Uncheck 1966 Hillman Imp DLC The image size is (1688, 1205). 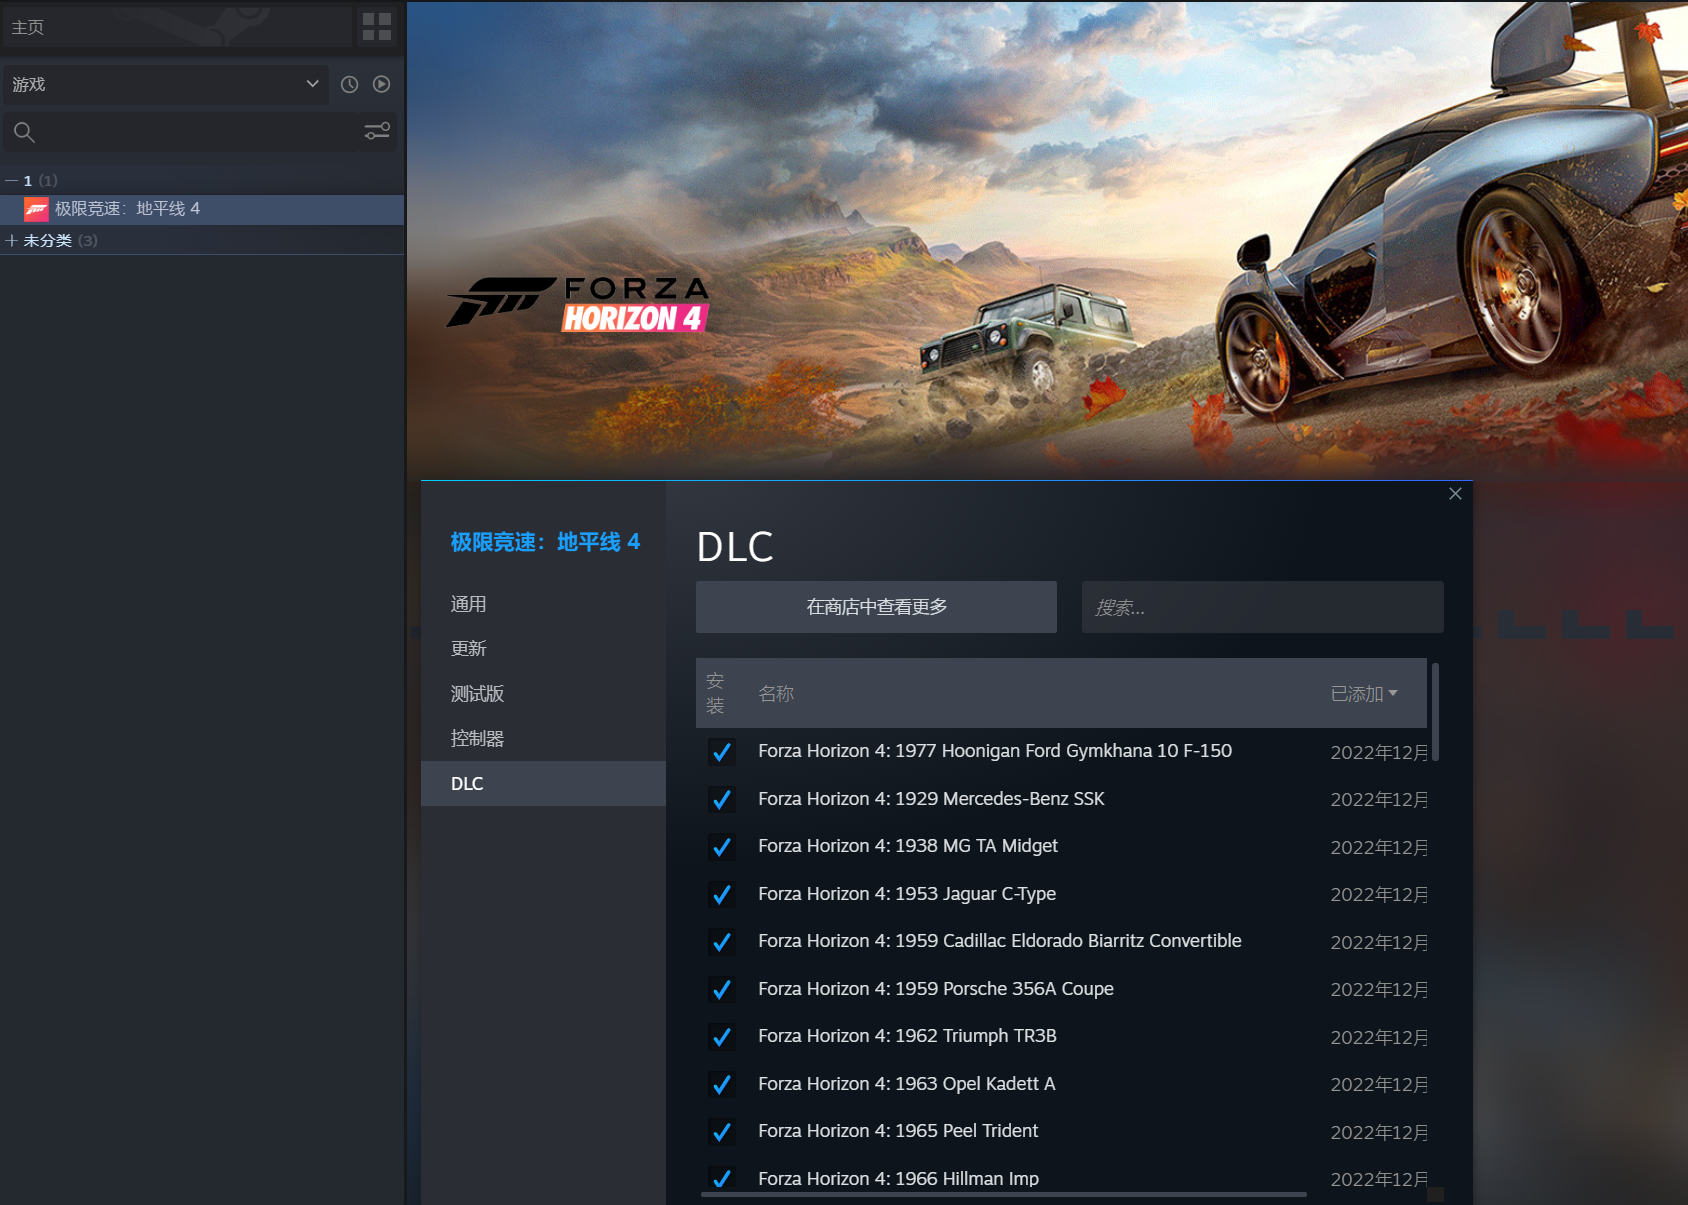(721, 1179)
